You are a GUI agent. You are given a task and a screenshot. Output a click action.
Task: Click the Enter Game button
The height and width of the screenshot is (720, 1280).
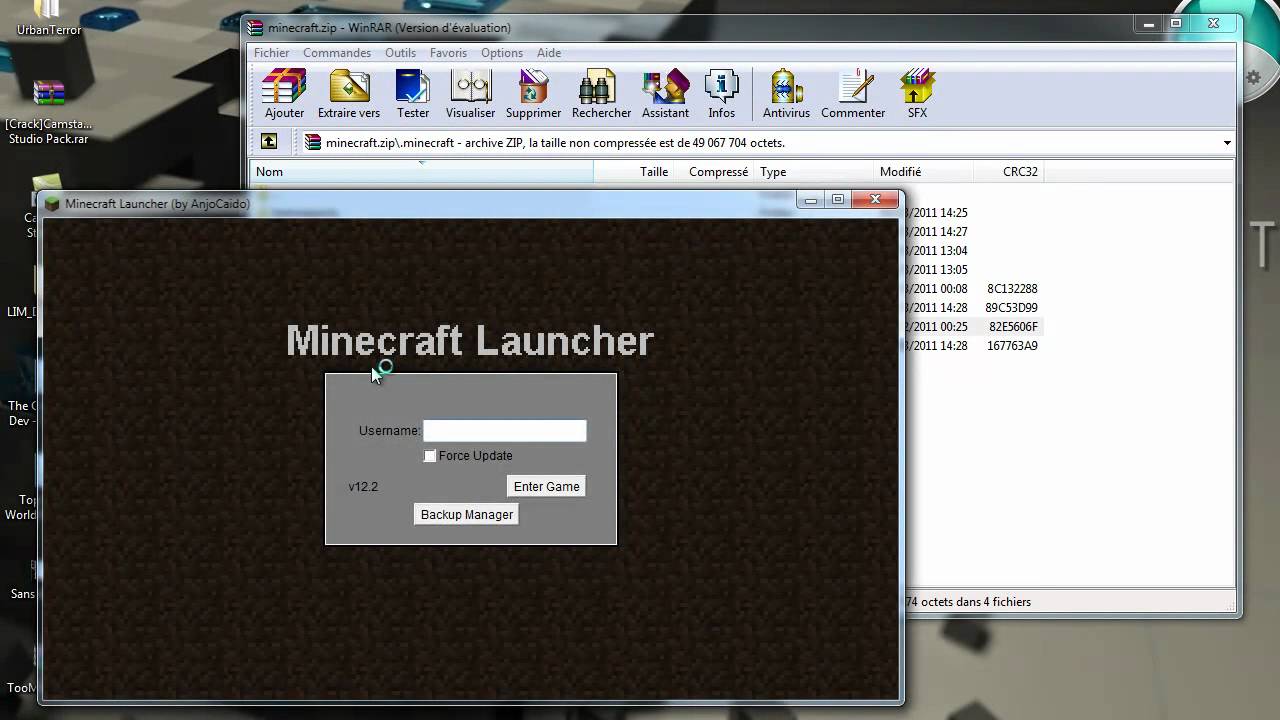click(546, 486)
